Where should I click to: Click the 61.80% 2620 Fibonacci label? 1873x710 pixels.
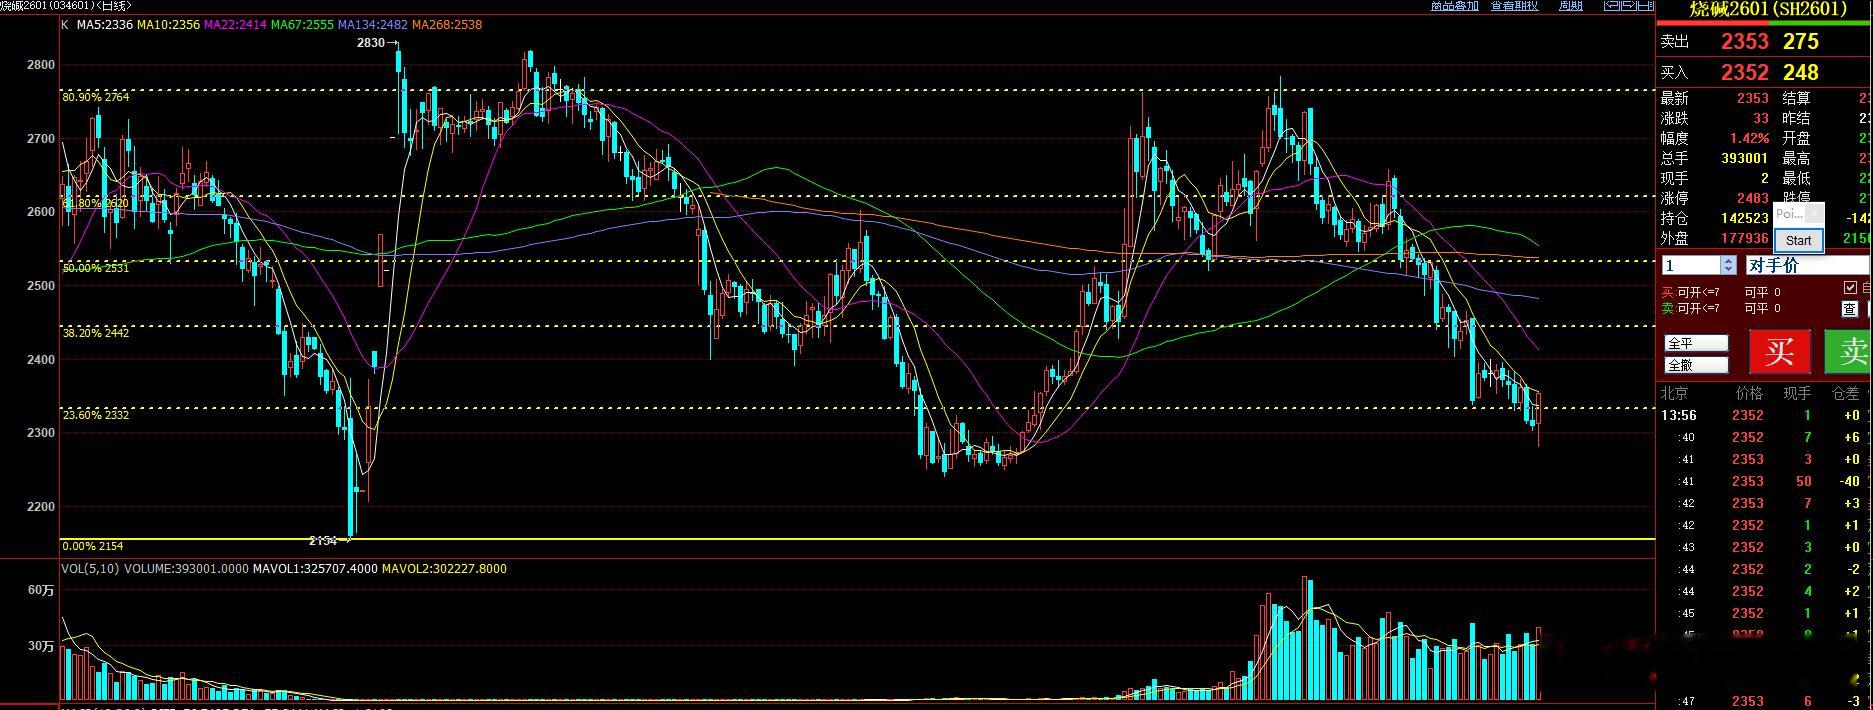tap(96, 203)
